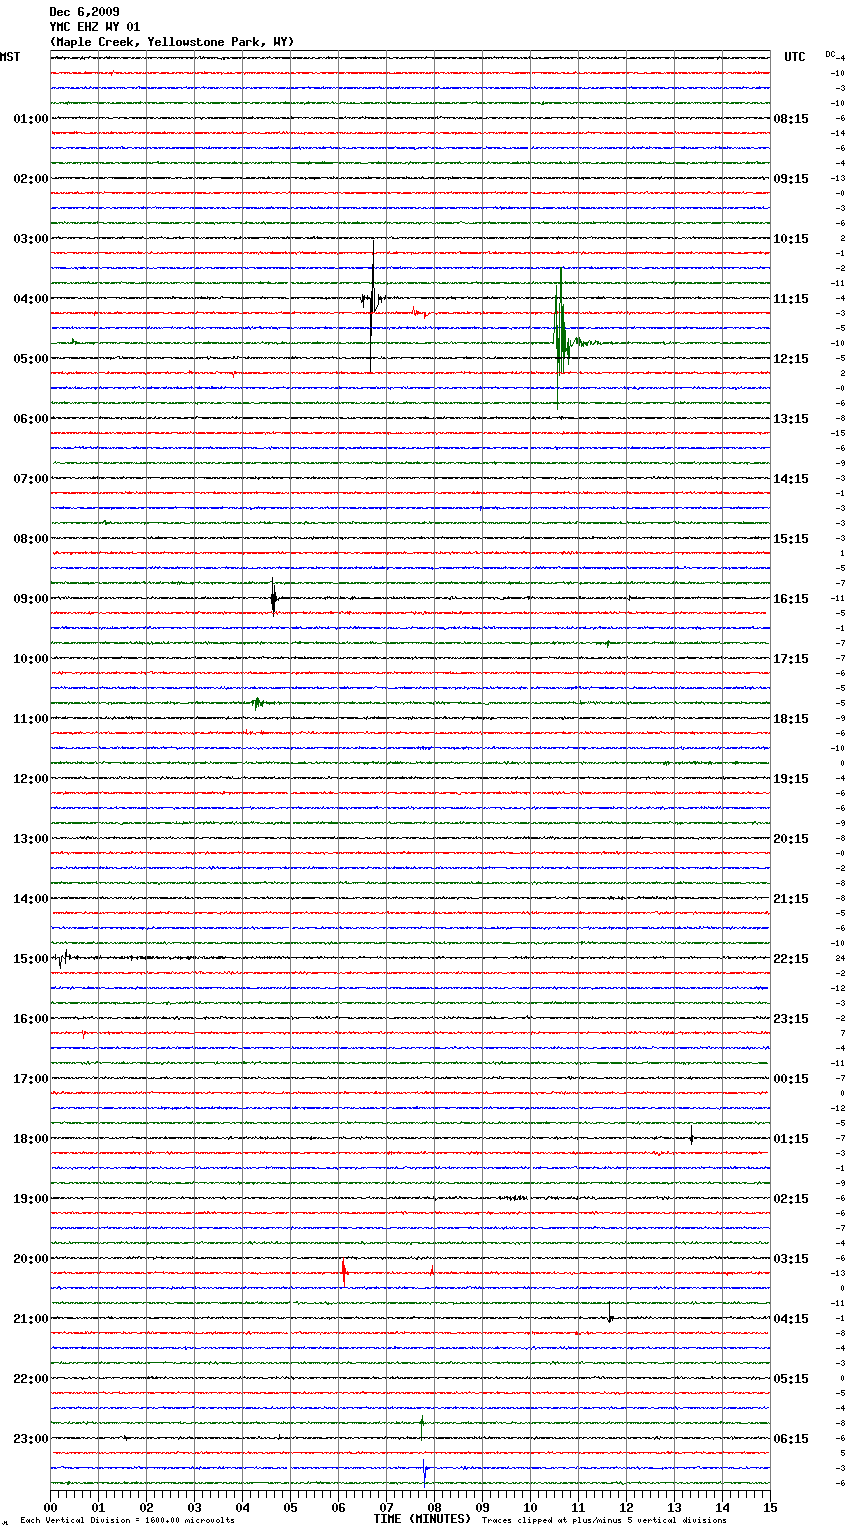Click the '15:00' MST time label
Image resolution: width=850 pixels, height=1534 pixels.
[x=31, y=959]
